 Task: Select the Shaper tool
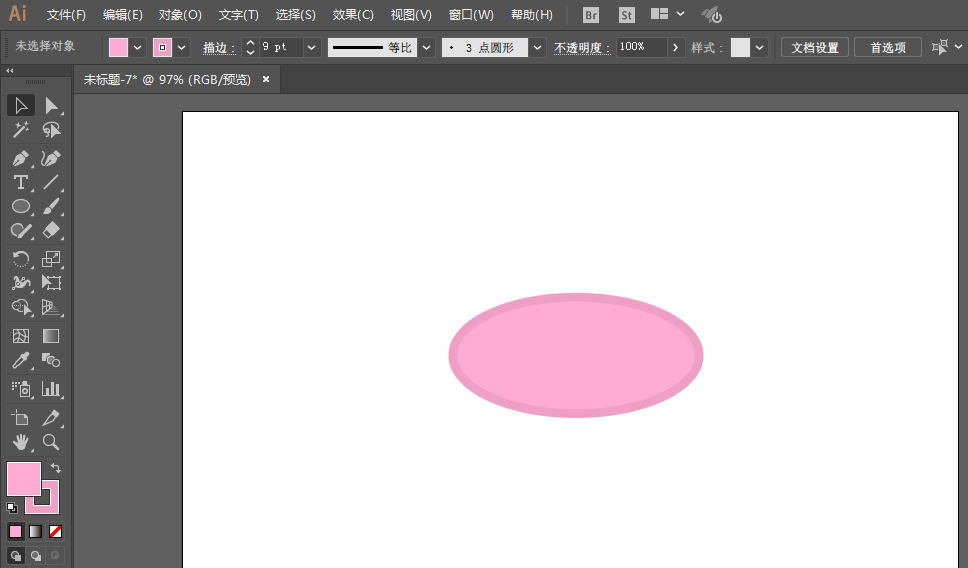coord(20,230)
